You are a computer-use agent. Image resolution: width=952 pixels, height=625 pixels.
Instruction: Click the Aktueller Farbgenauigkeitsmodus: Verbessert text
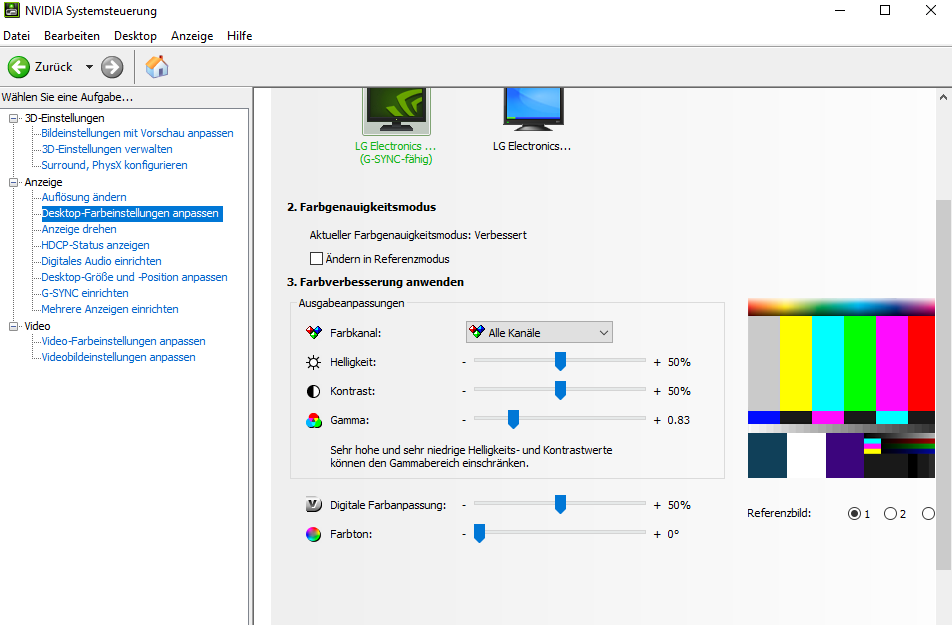tap(418, 235)
